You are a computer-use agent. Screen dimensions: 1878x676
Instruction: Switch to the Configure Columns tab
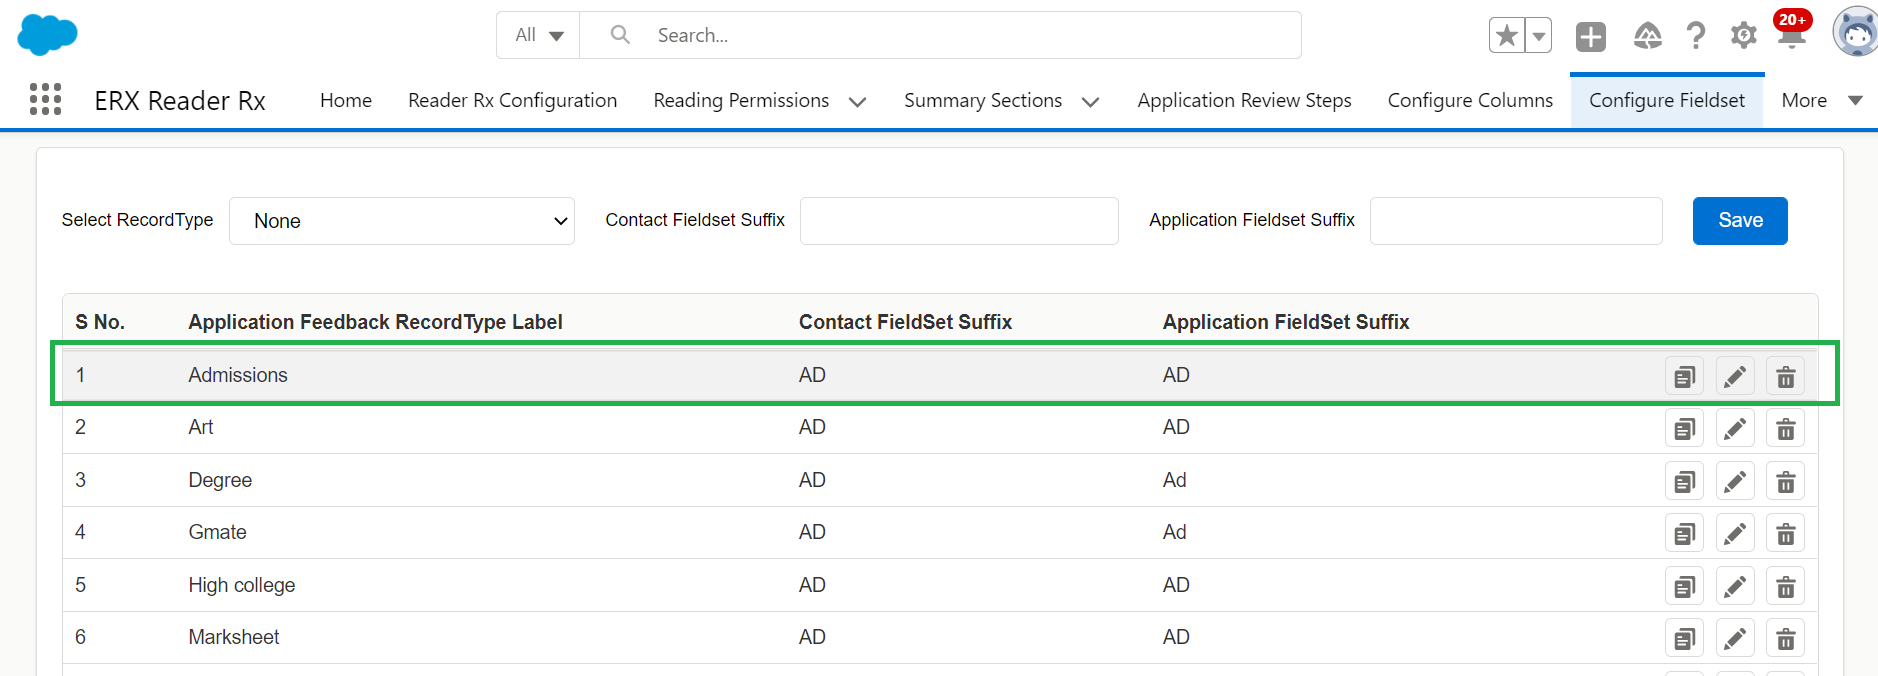pos(1469,101)
